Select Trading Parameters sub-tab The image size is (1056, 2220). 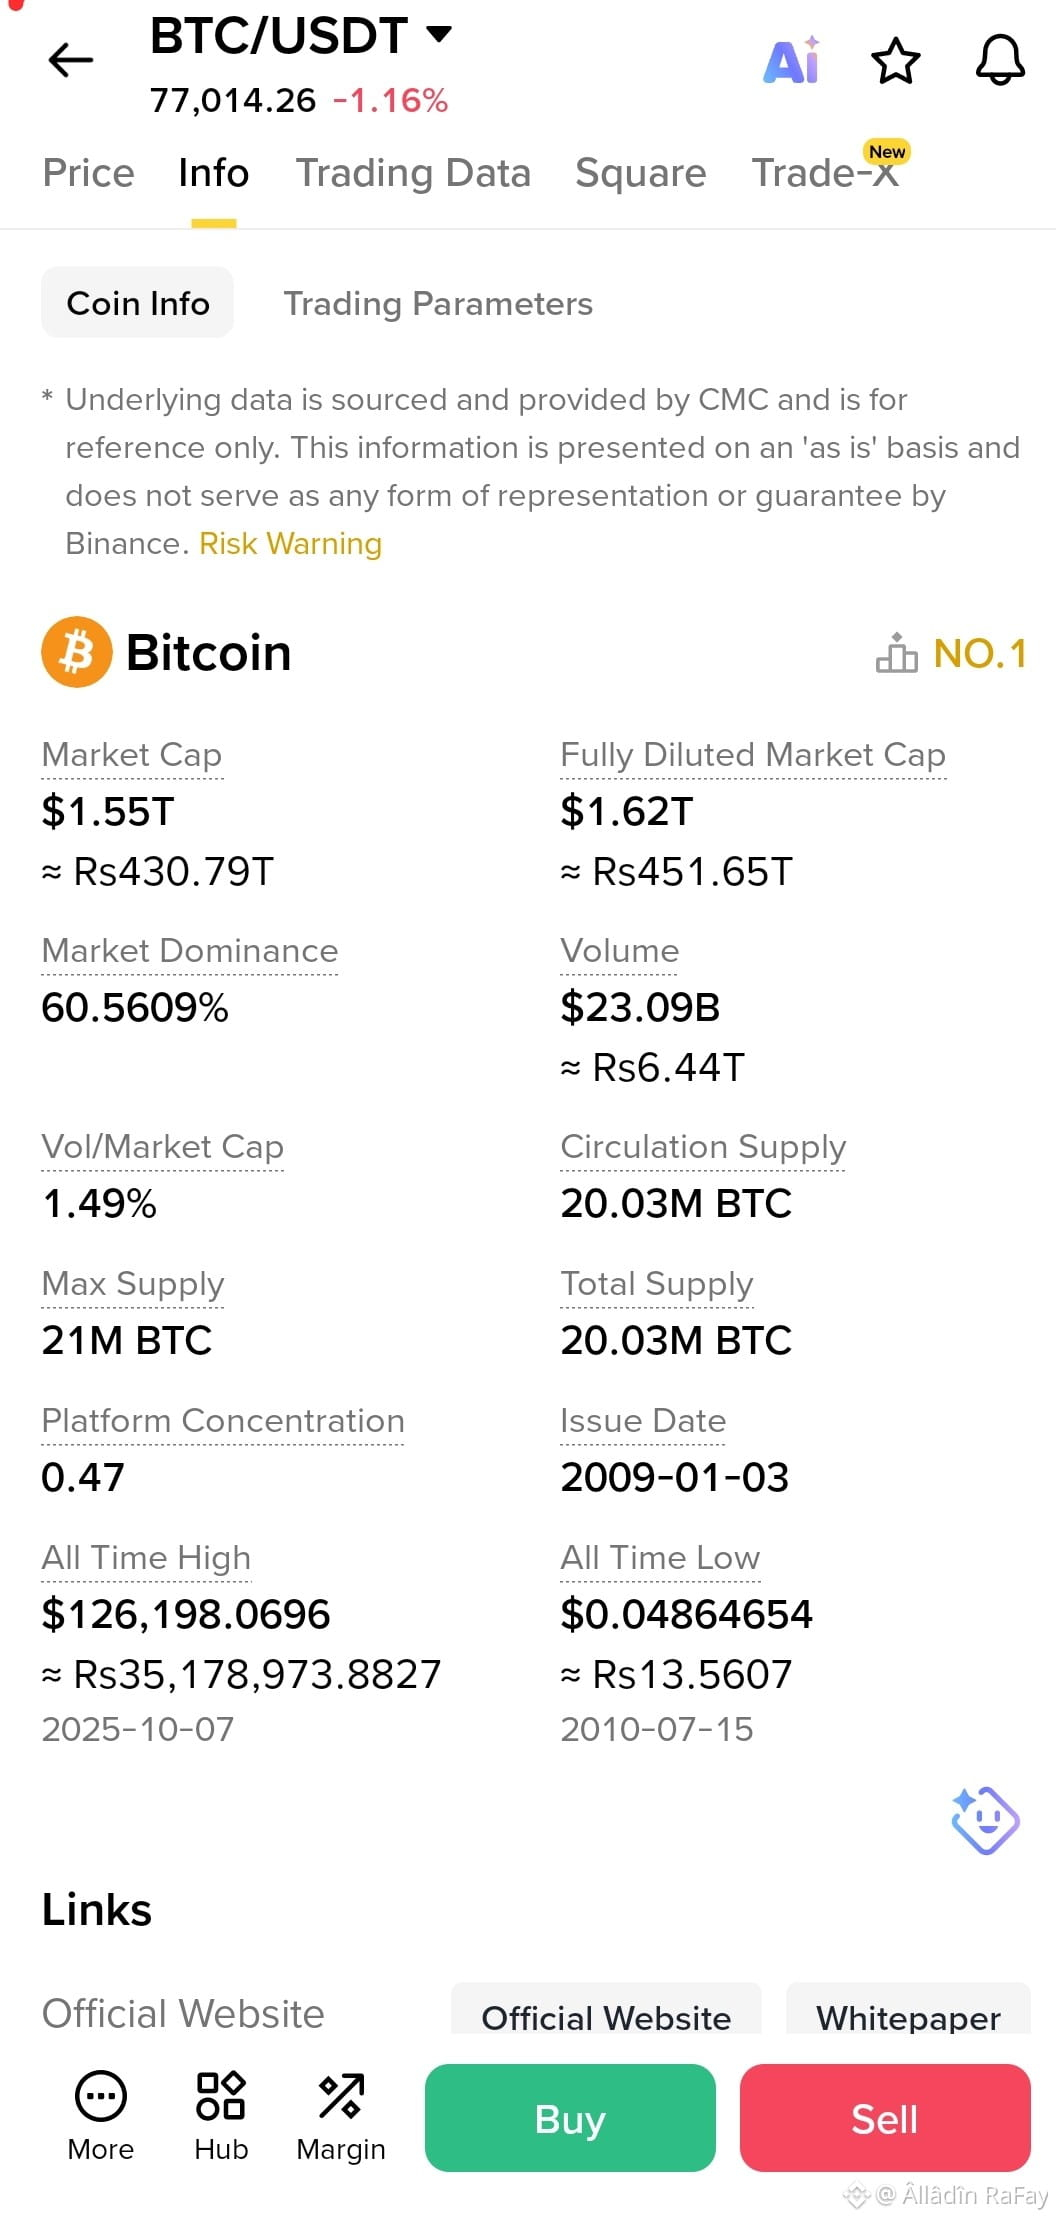[x=438, y=303]
